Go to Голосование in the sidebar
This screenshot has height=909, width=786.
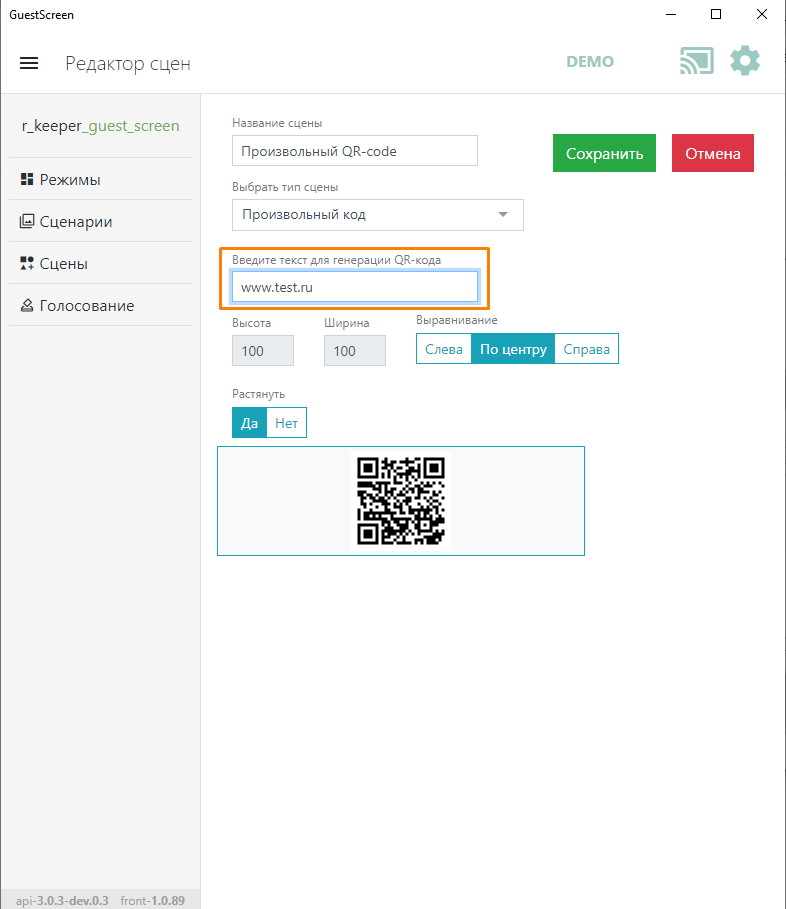[x=86, y=306]
